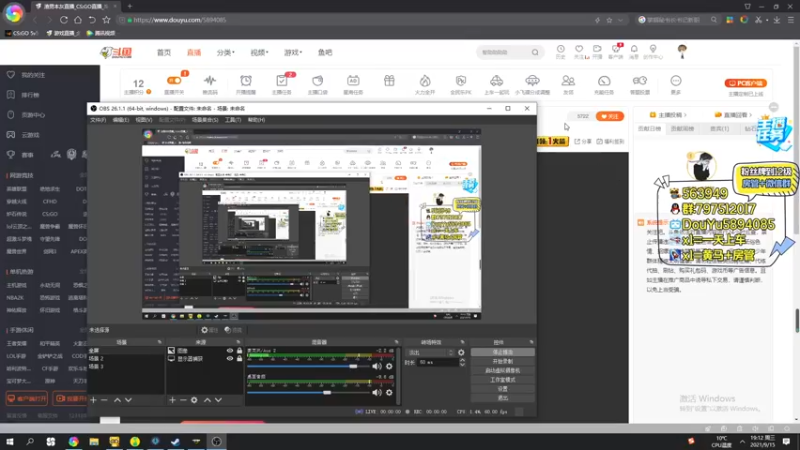Viewport: 800px width, 450px height.
Task: Open settings gear for second audio channel
Action: pos(389,392)
